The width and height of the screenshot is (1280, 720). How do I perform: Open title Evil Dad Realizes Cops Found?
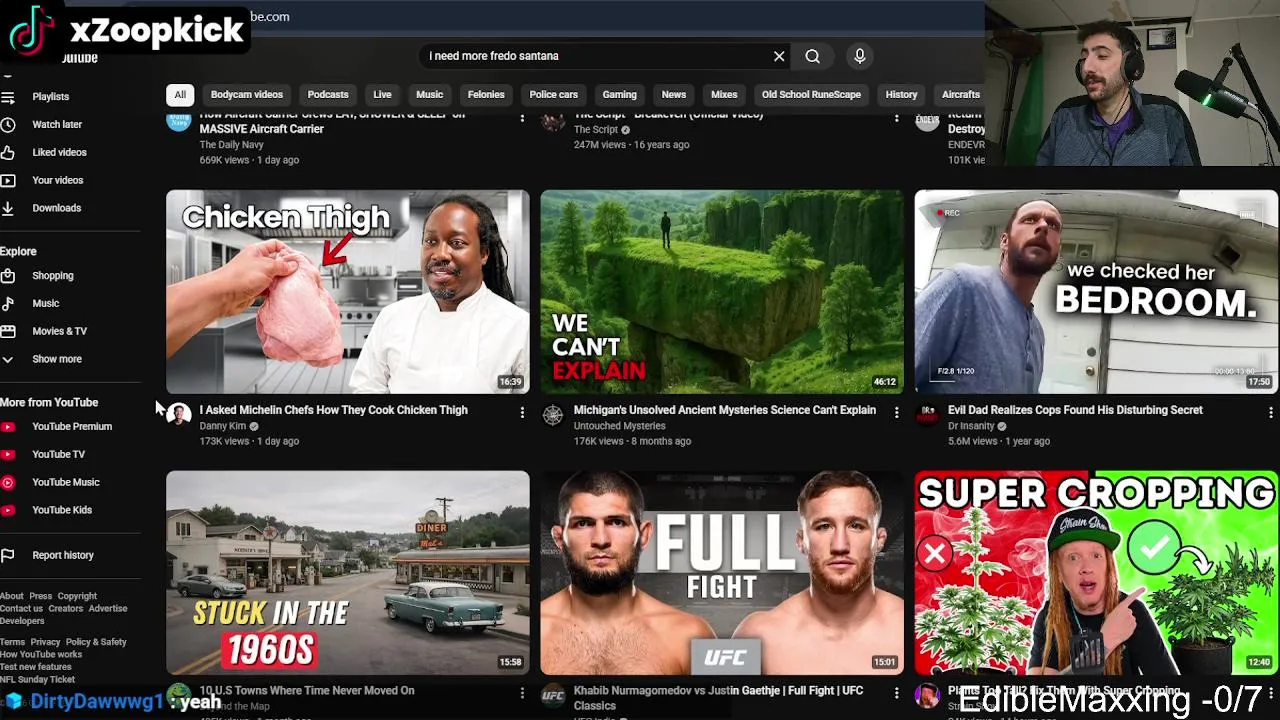click(1075, 410)
